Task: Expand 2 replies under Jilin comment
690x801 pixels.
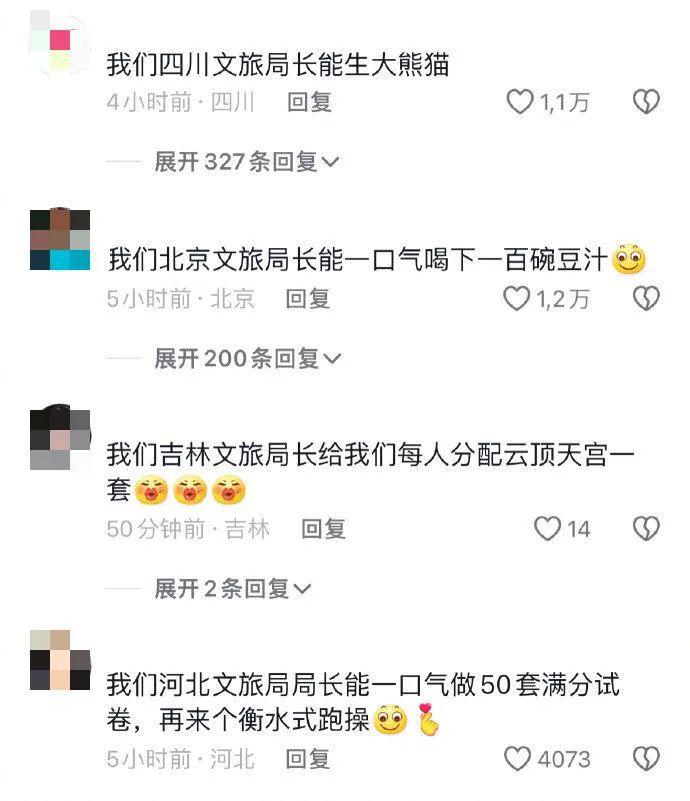Action: click(232, 588)
